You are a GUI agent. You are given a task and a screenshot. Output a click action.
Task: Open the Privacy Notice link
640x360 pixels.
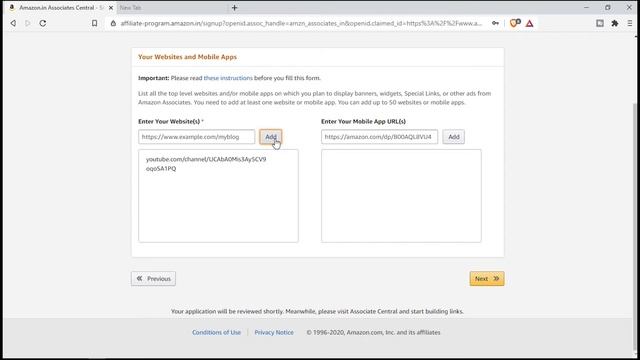(274, 332)
